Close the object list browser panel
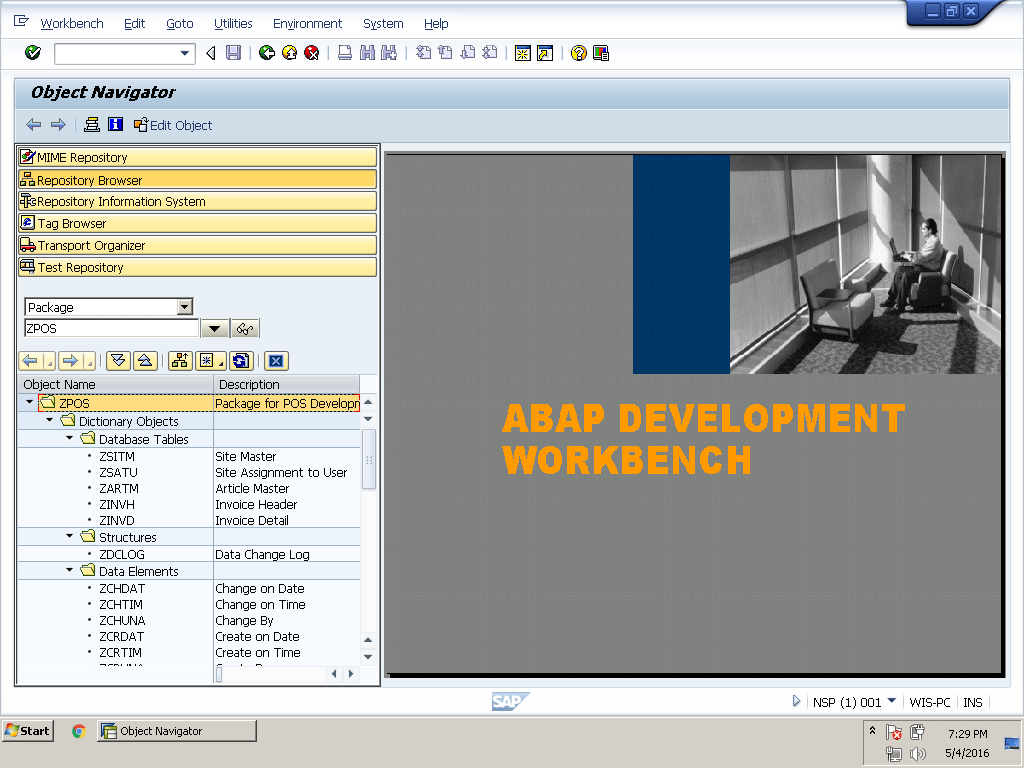The height and width of the screenshot is (768, 1024). [x=277, y=361]
